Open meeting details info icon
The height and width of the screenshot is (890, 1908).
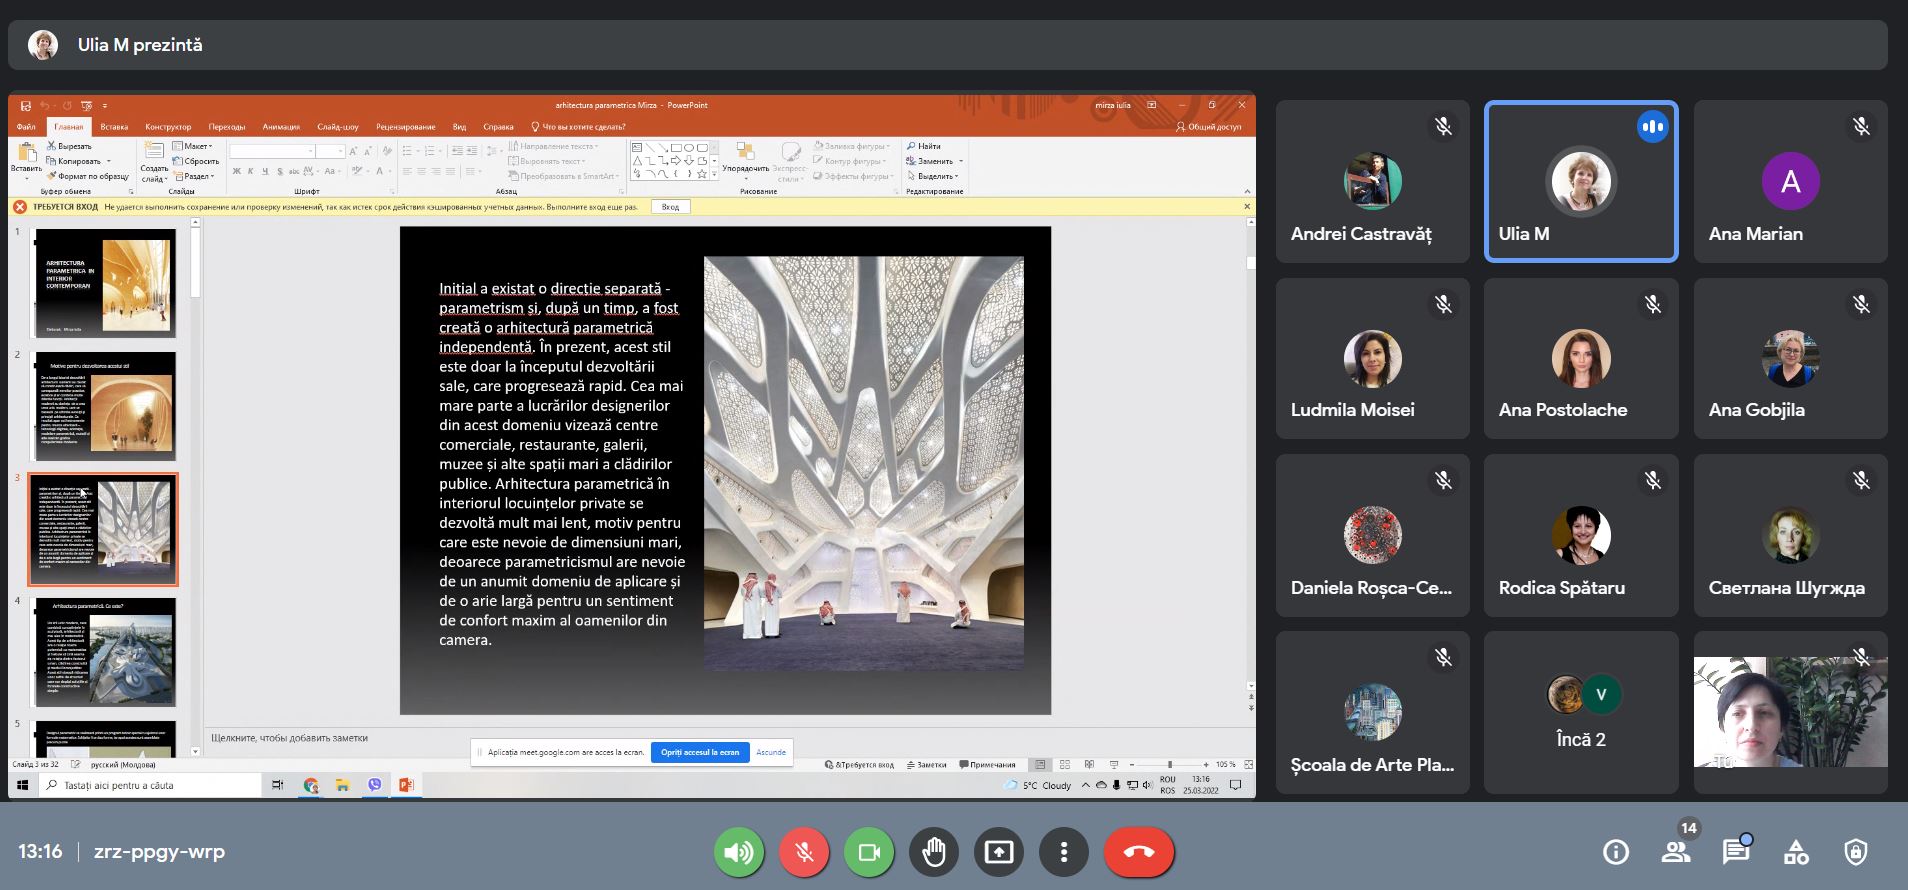click(x=1615, y=852)
